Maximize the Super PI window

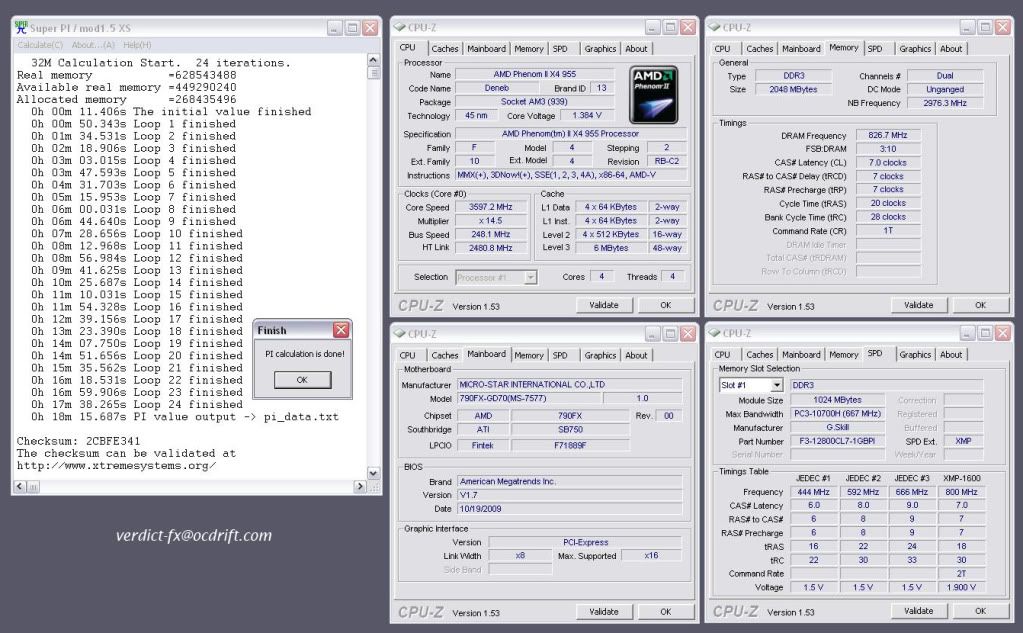click(352, 29)
